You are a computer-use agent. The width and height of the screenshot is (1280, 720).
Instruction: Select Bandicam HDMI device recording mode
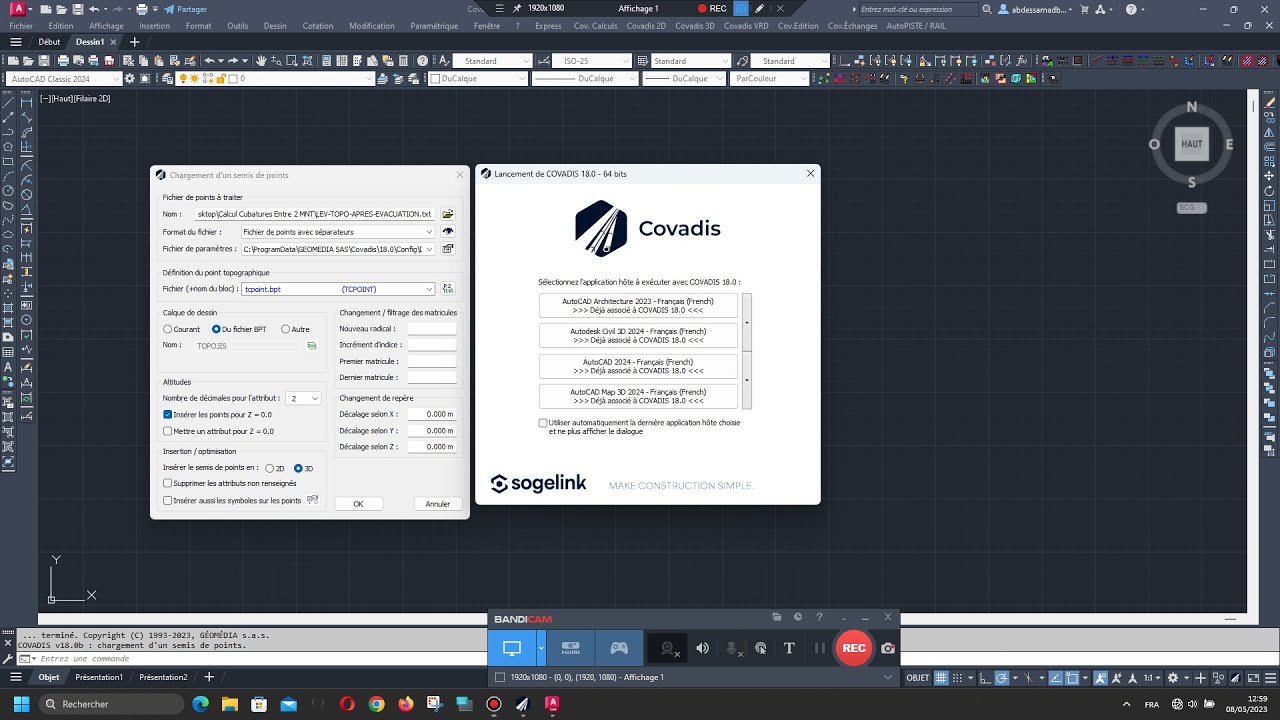click(571, 648)
